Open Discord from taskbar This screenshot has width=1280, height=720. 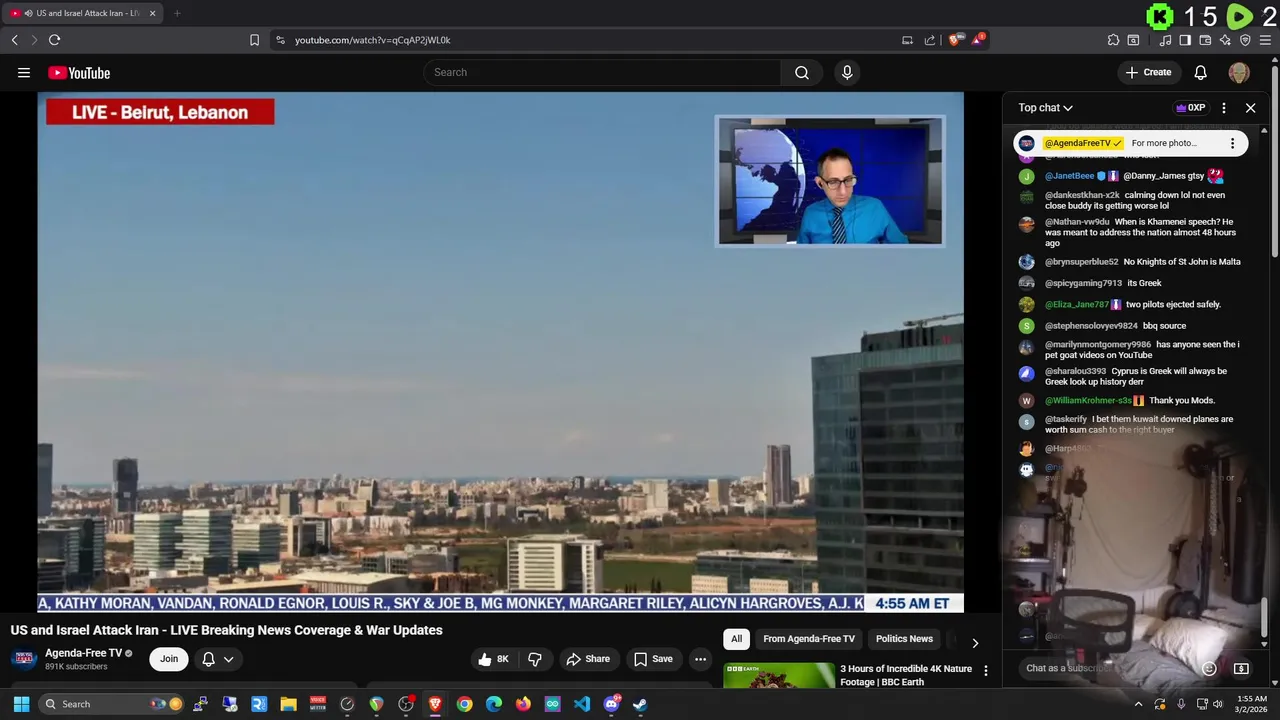coord(611,704)
